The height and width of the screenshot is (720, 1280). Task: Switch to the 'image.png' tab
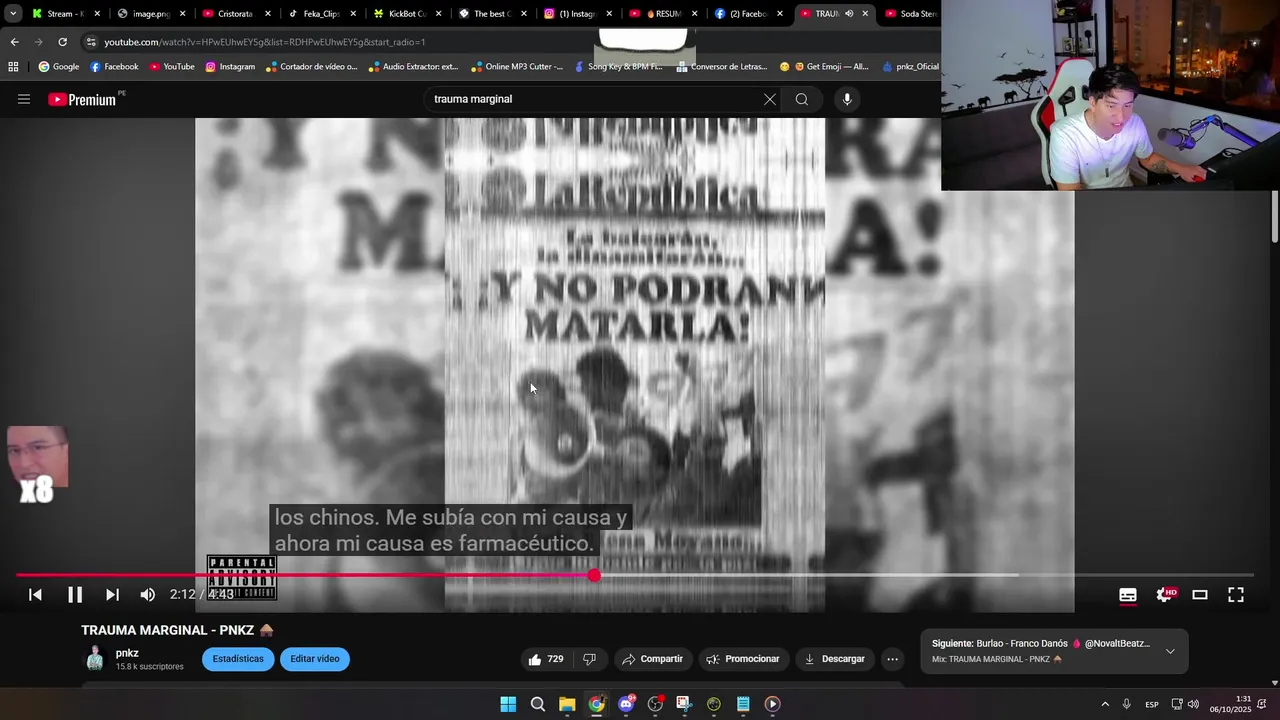pos(143,14)
